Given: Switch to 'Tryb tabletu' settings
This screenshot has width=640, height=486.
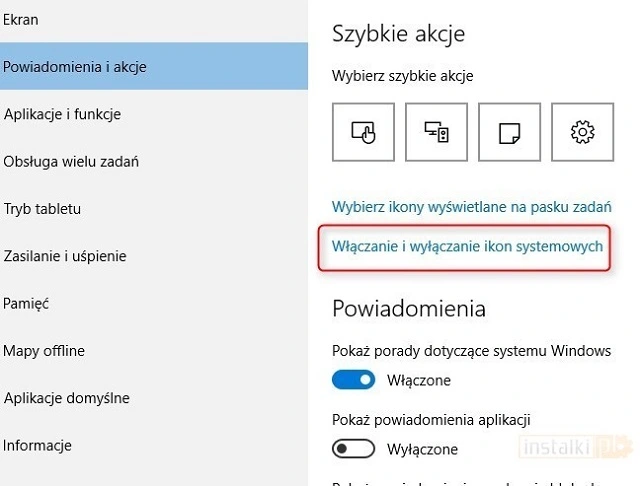Looking at the screenshot, I should tap(42, 209).
